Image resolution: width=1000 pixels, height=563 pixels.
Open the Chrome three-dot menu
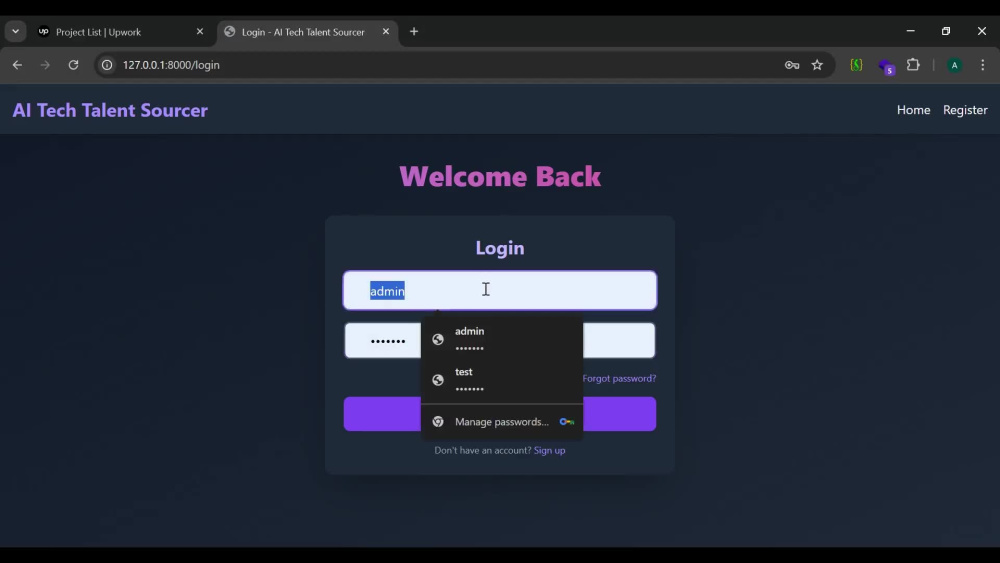983,65
